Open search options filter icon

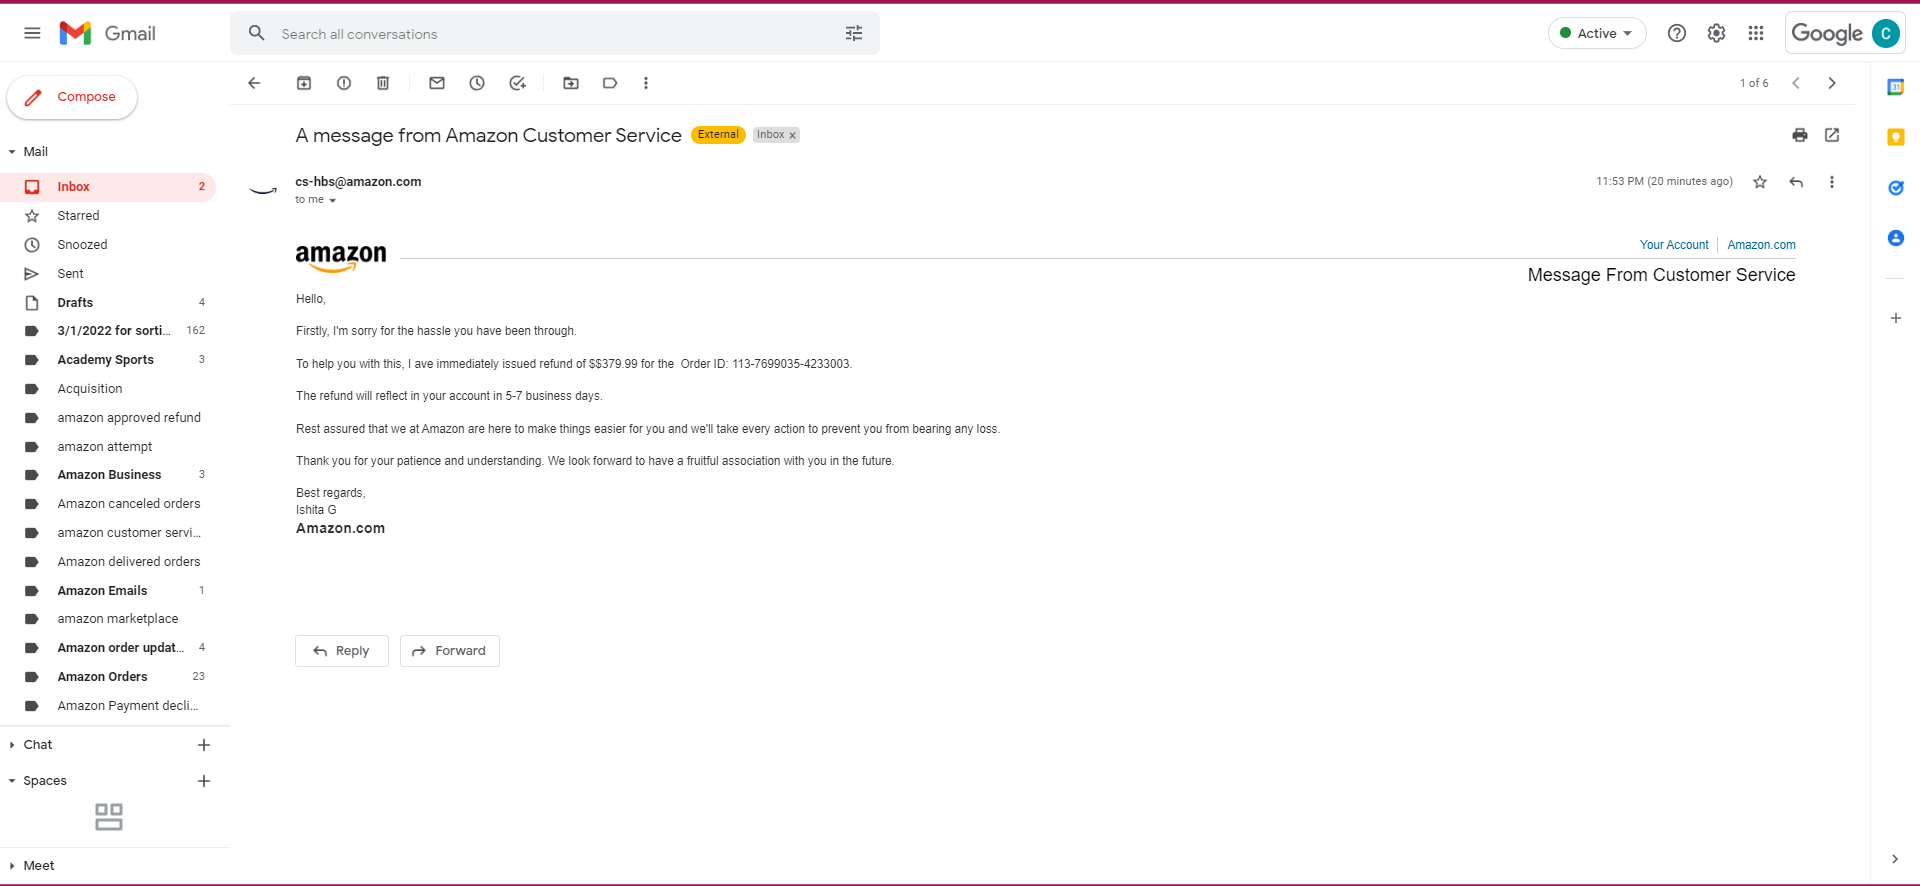[854, 34]
